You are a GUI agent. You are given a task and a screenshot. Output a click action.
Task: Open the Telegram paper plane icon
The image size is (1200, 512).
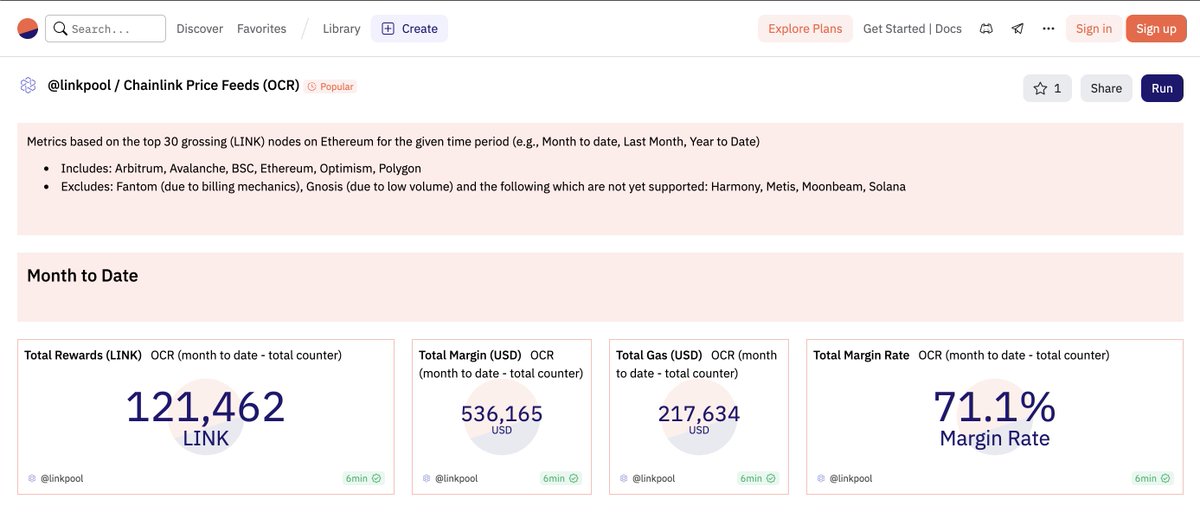(1017, 29)
